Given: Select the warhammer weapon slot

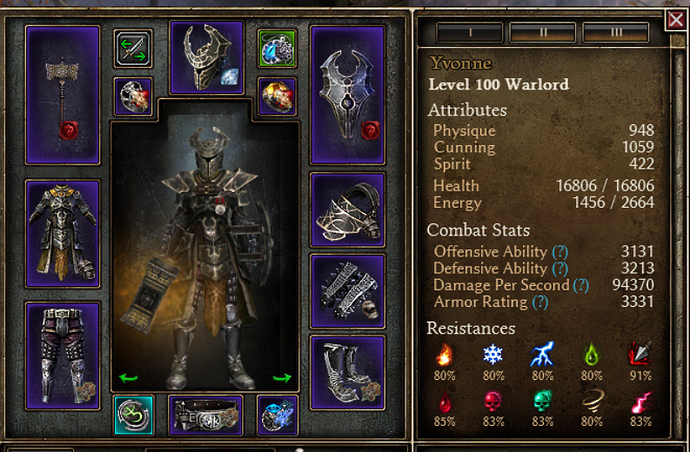Looking at the screenshot, I should pos(62,95).
